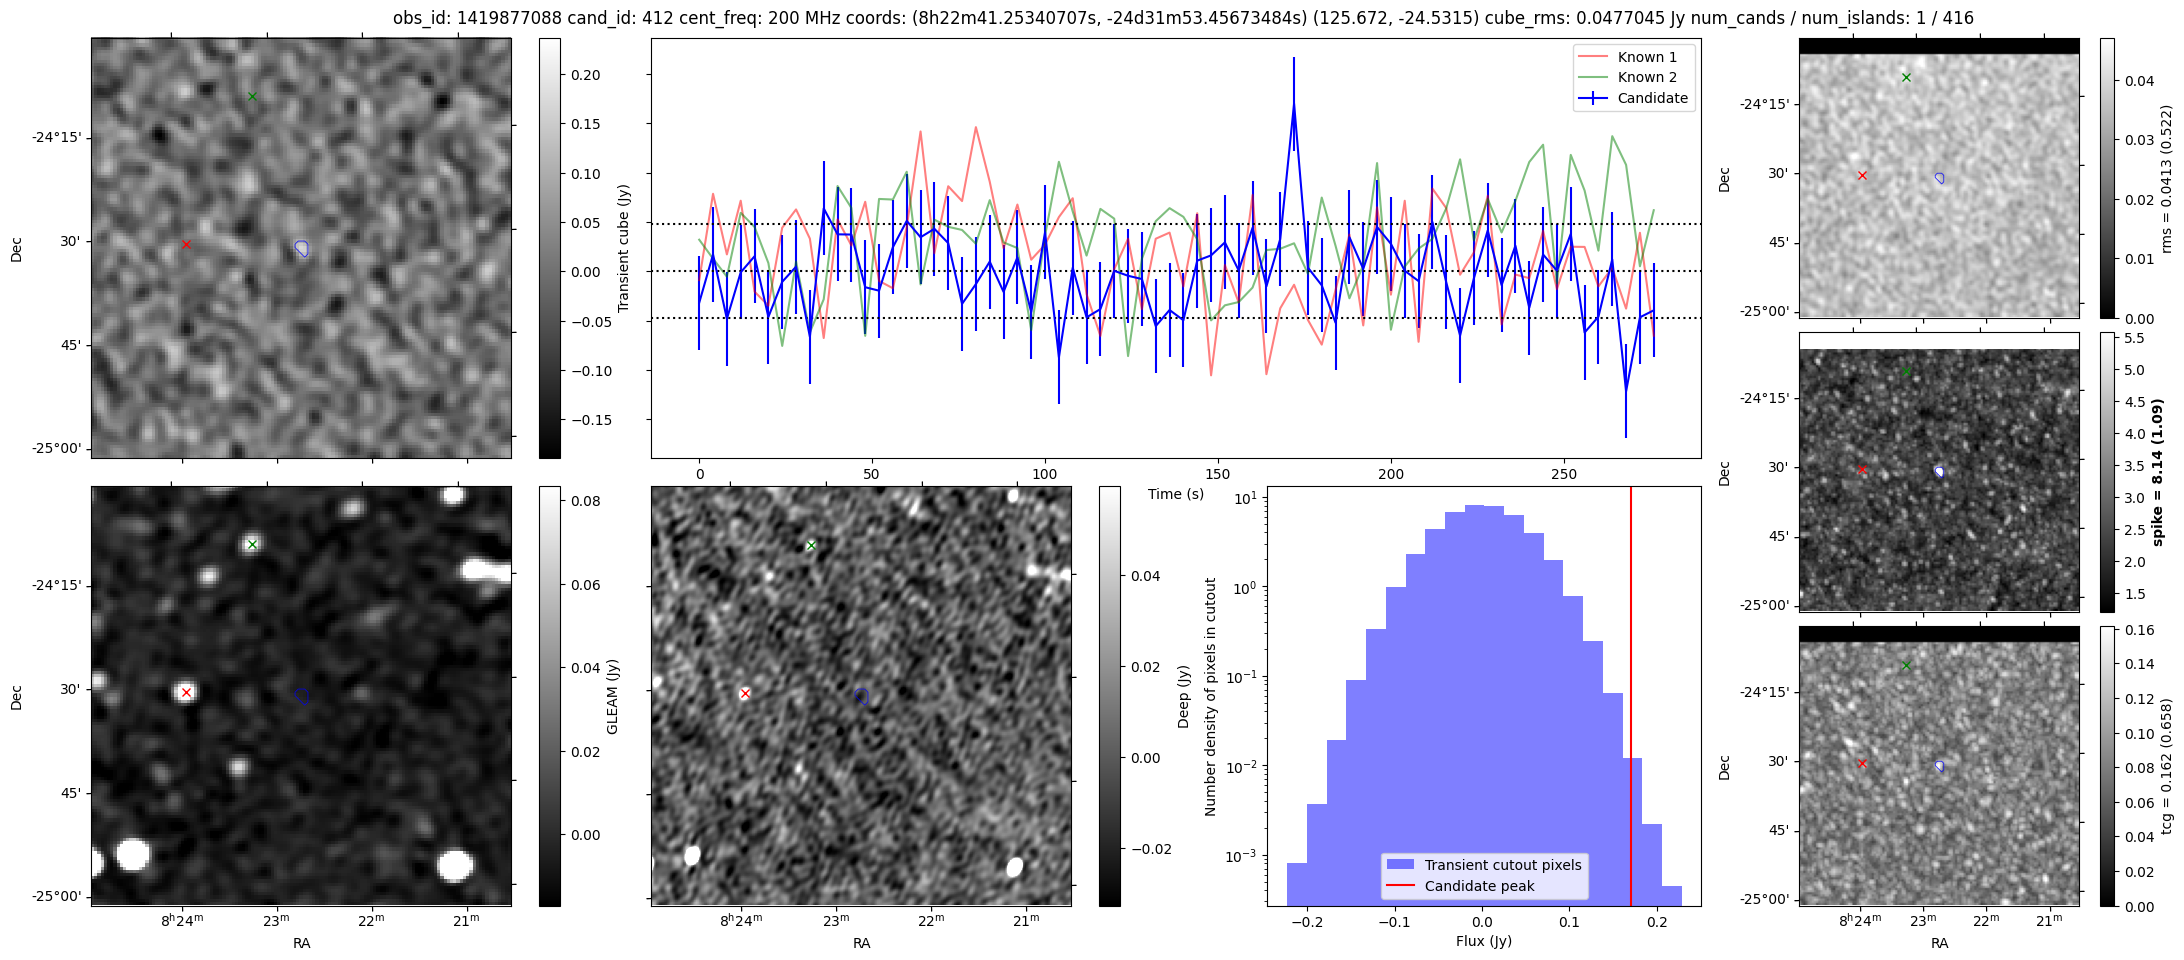Click the red x marker in the transient cube image
2184x960 pixels.
[186, 244]
